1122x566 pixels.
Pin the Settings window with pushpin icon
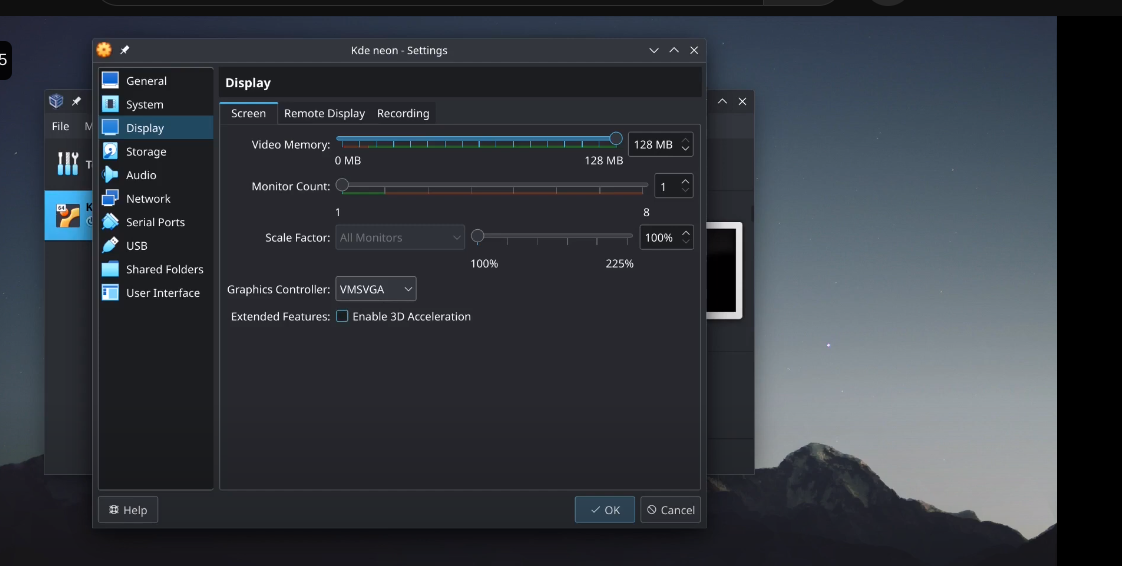[x=125, y=50]
